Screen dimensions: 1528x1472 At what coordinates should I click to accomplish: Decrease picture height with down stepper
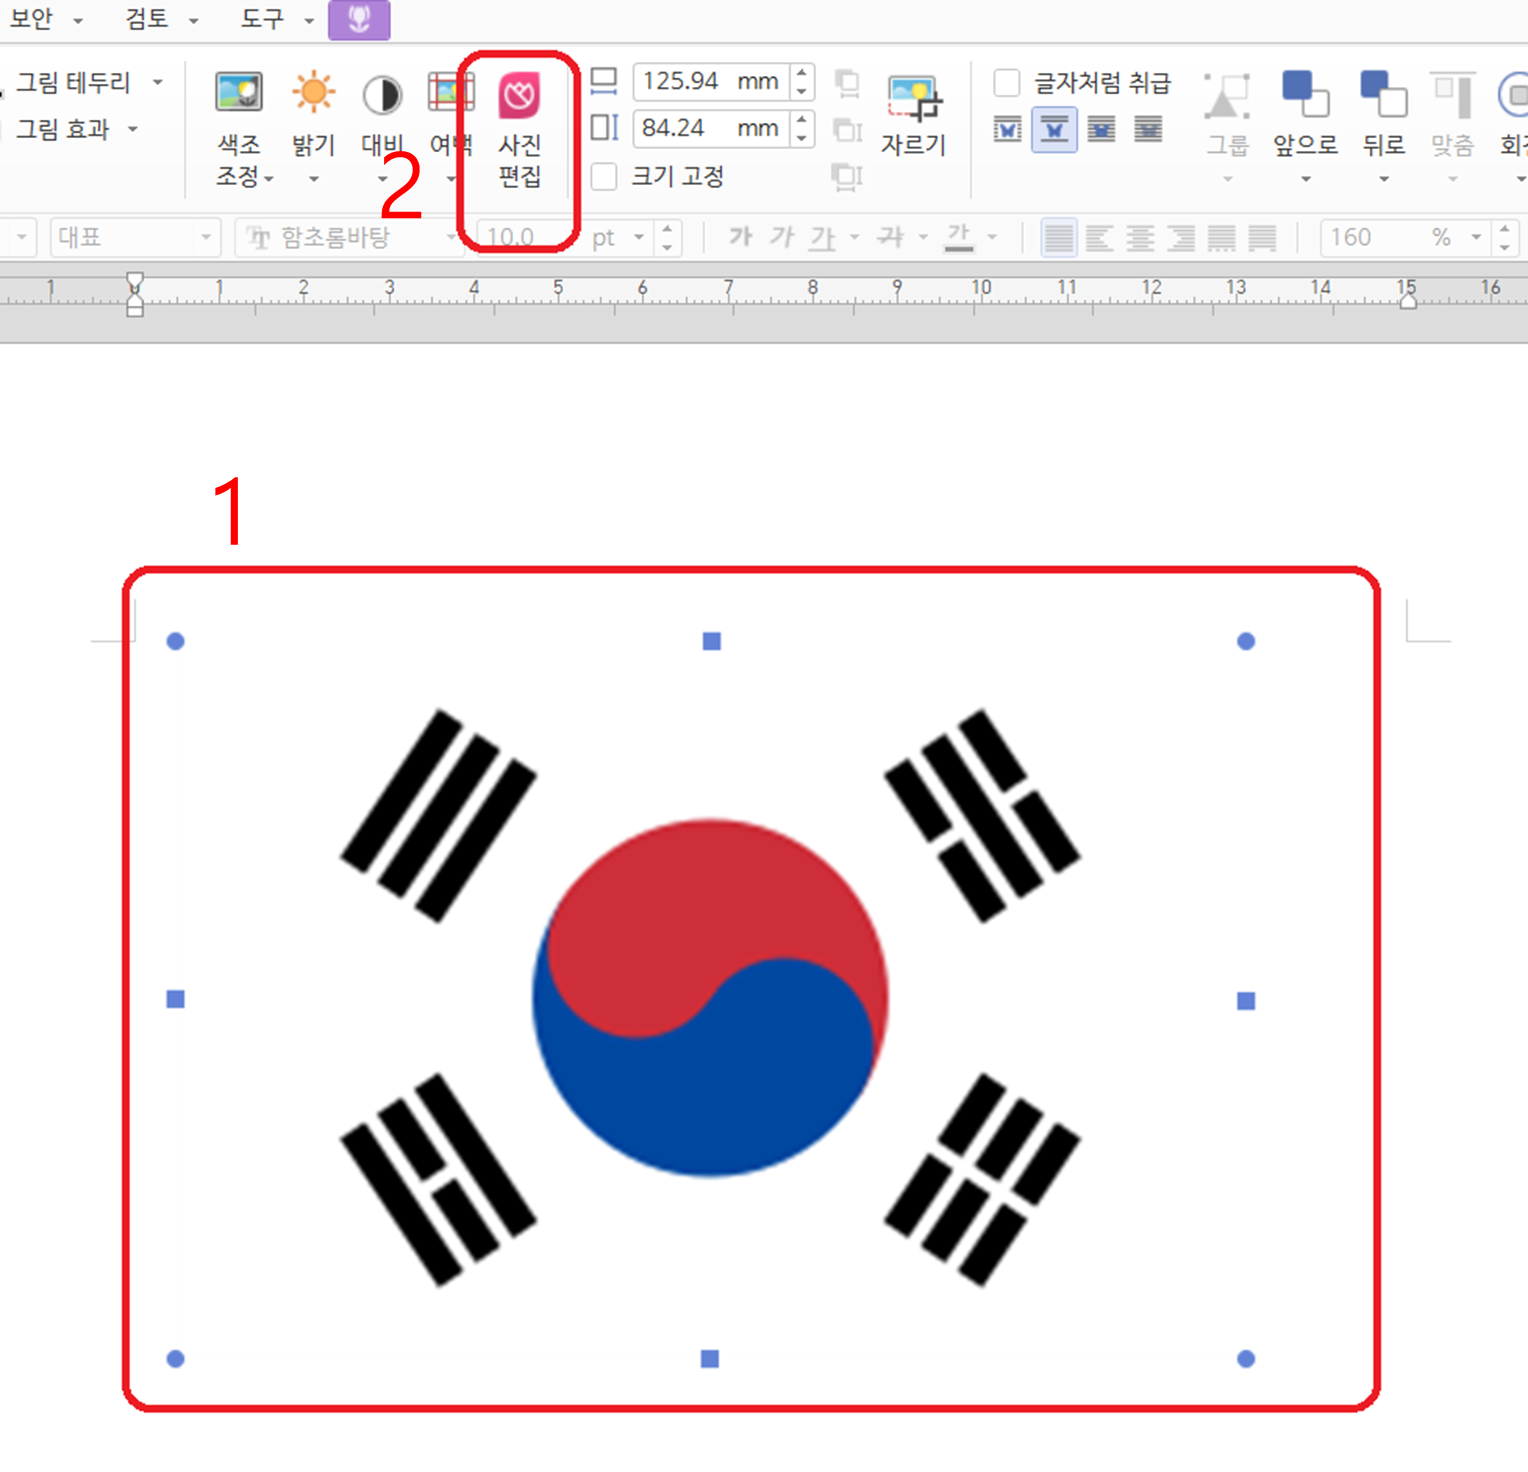802,137
